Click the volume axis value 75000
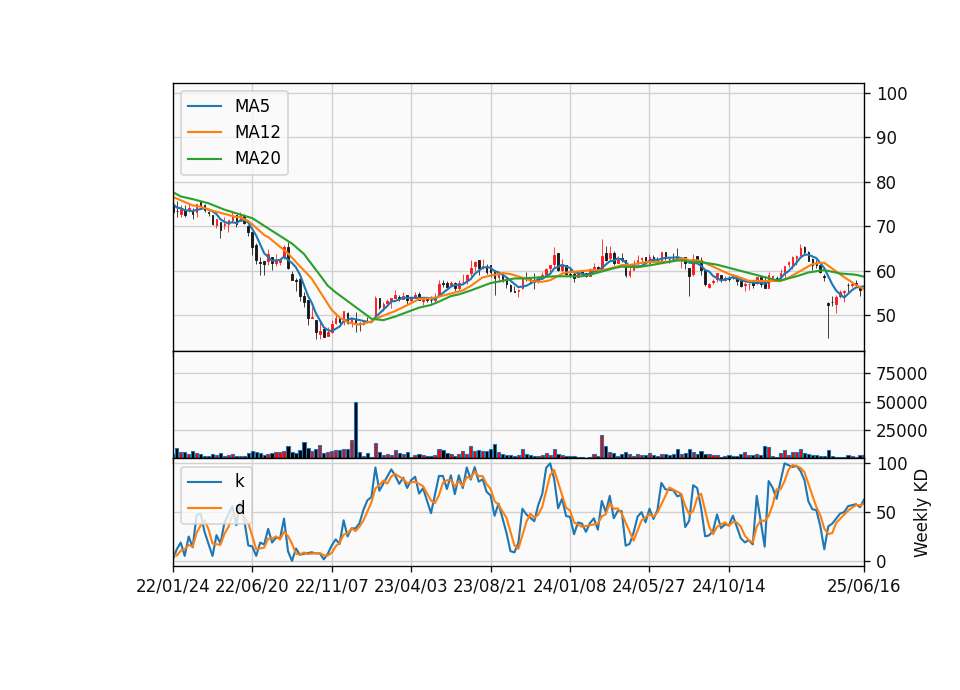Image resolution: width=960 pixels, height=690 pixels. 902,374
